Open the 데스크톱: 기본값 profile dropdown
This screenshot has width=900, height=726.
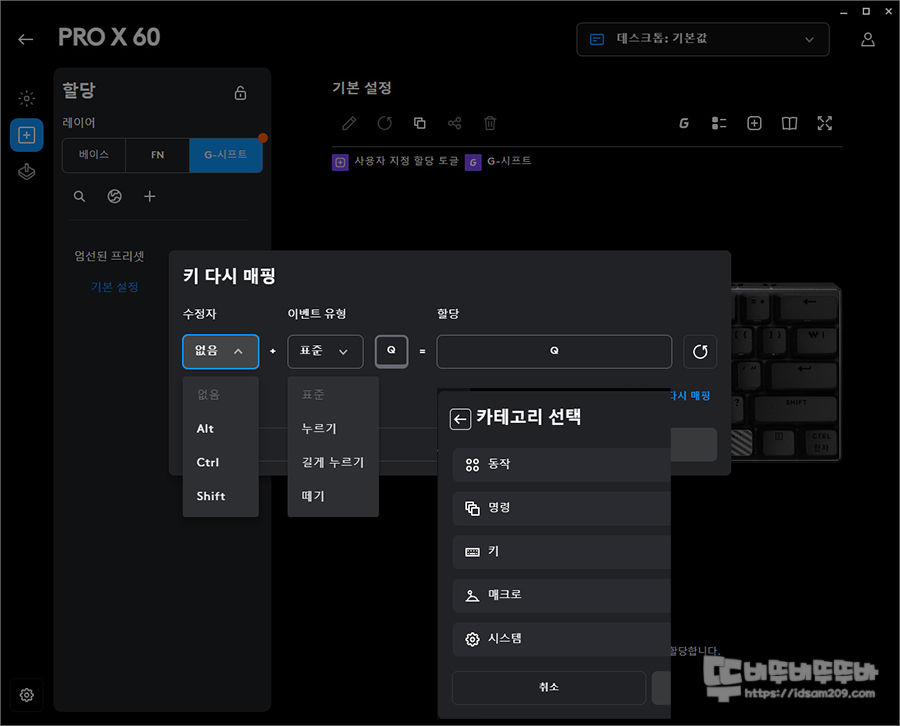[703, 39]
